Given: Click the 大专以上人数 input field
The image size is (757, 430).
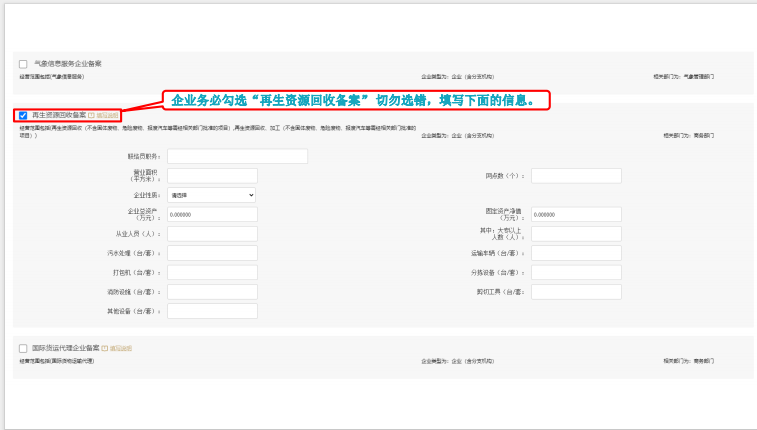Looking at the screenshot, I should (x=575, y=234).
